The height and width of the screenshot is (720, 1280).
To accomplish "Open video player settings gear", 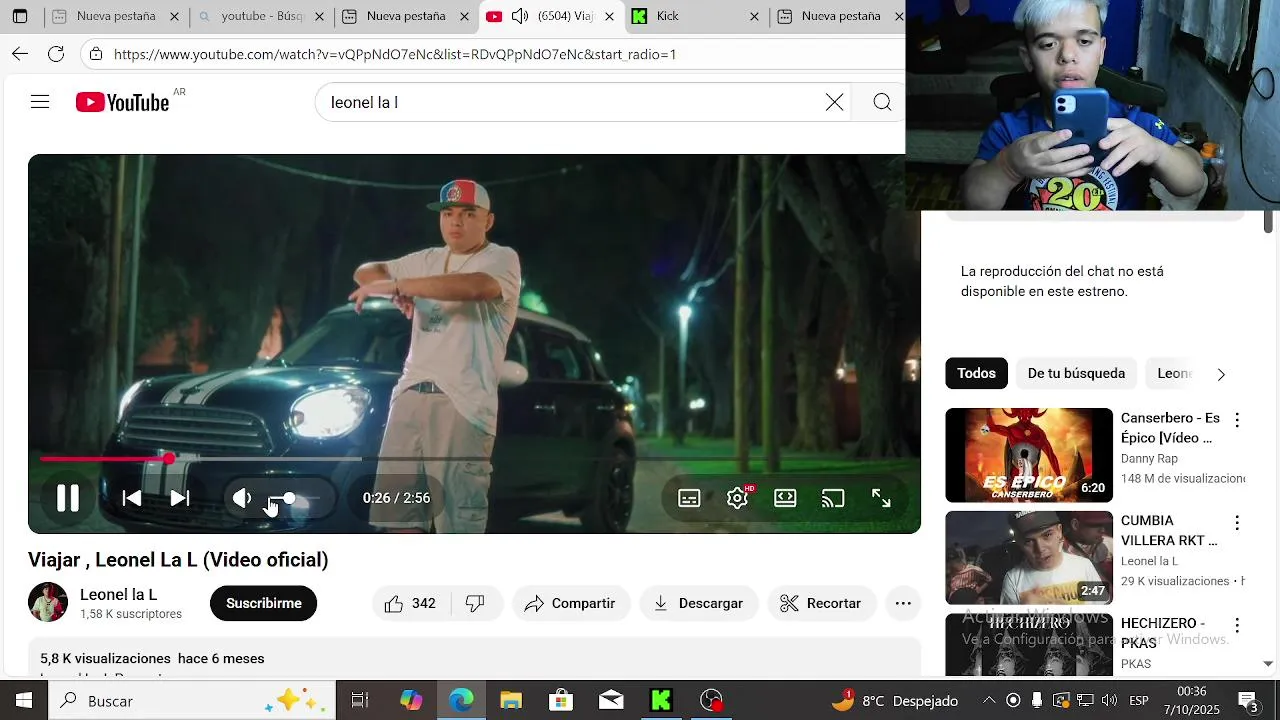I will coord(737,498).
